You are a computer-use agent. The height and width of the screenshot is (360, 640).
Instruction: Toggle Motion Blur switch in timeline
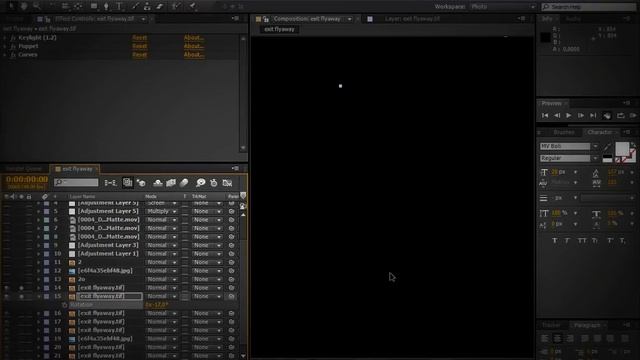(184, 183)
